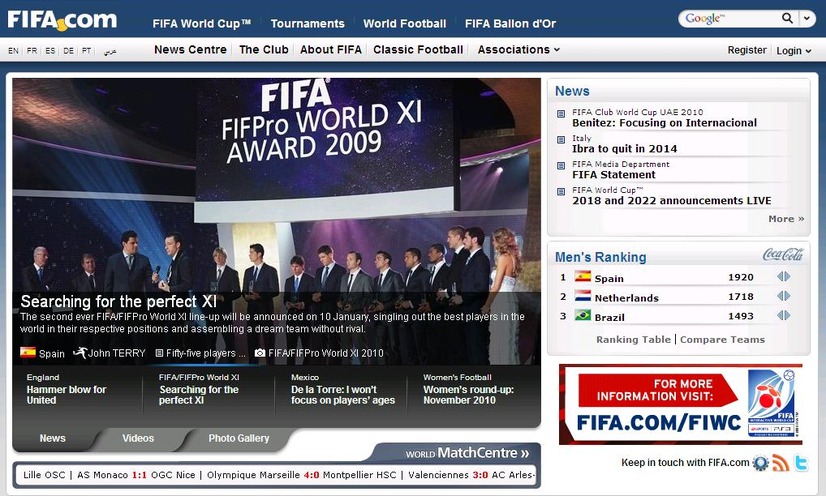Open World MatchCentre link
This screenshot has height=496, width=826.
click(467, 453)
